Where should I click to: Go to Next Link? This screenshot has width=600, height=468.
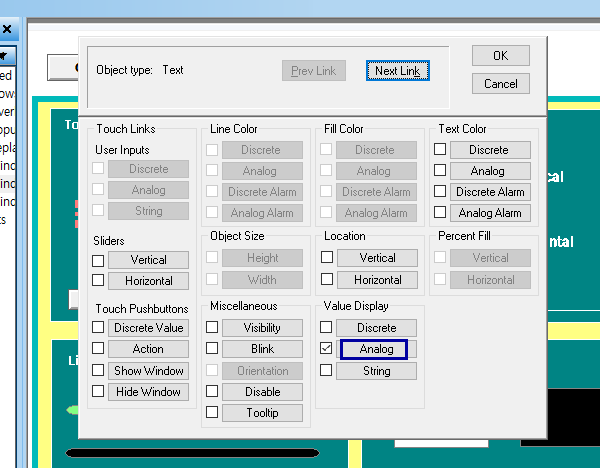click(398, 70)
